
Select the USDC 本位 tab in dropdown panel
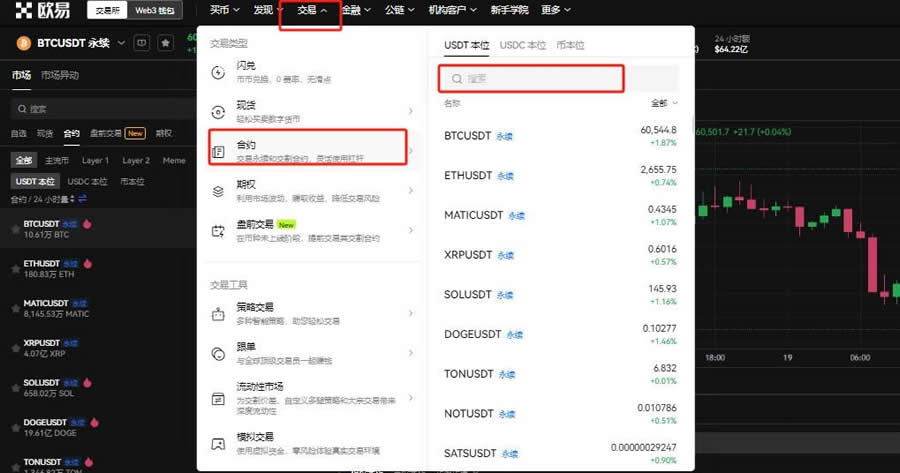click(x=523, y=45)
